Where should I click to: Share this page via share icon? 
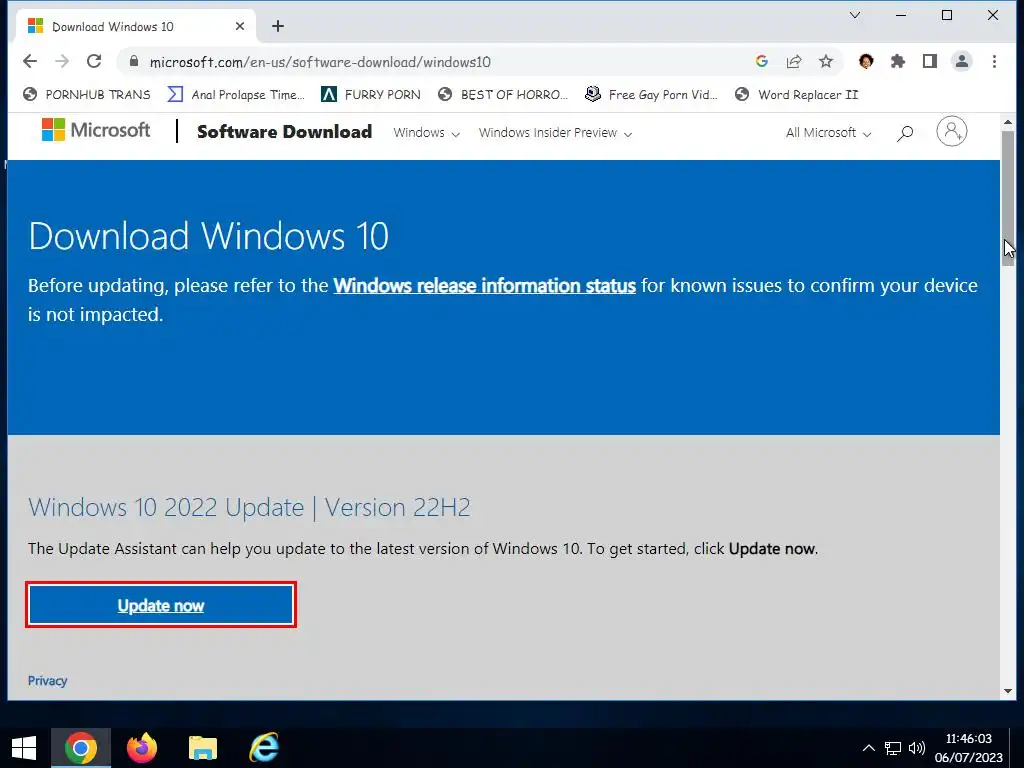coord(793,61)
